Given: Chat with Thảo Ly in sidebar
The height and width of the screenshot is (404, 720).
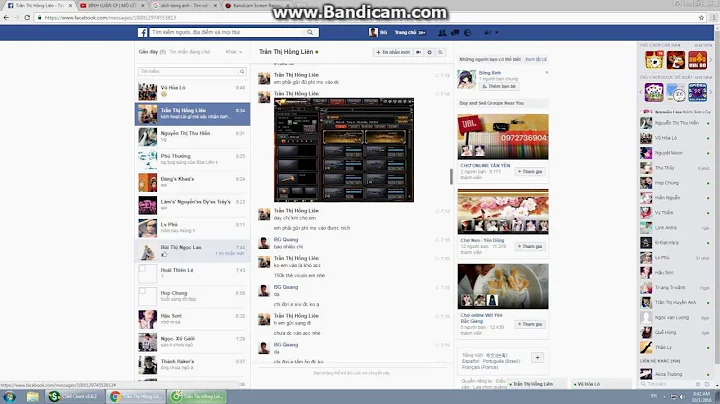Looking at the screenshot, I should click(x=676, y=347).
